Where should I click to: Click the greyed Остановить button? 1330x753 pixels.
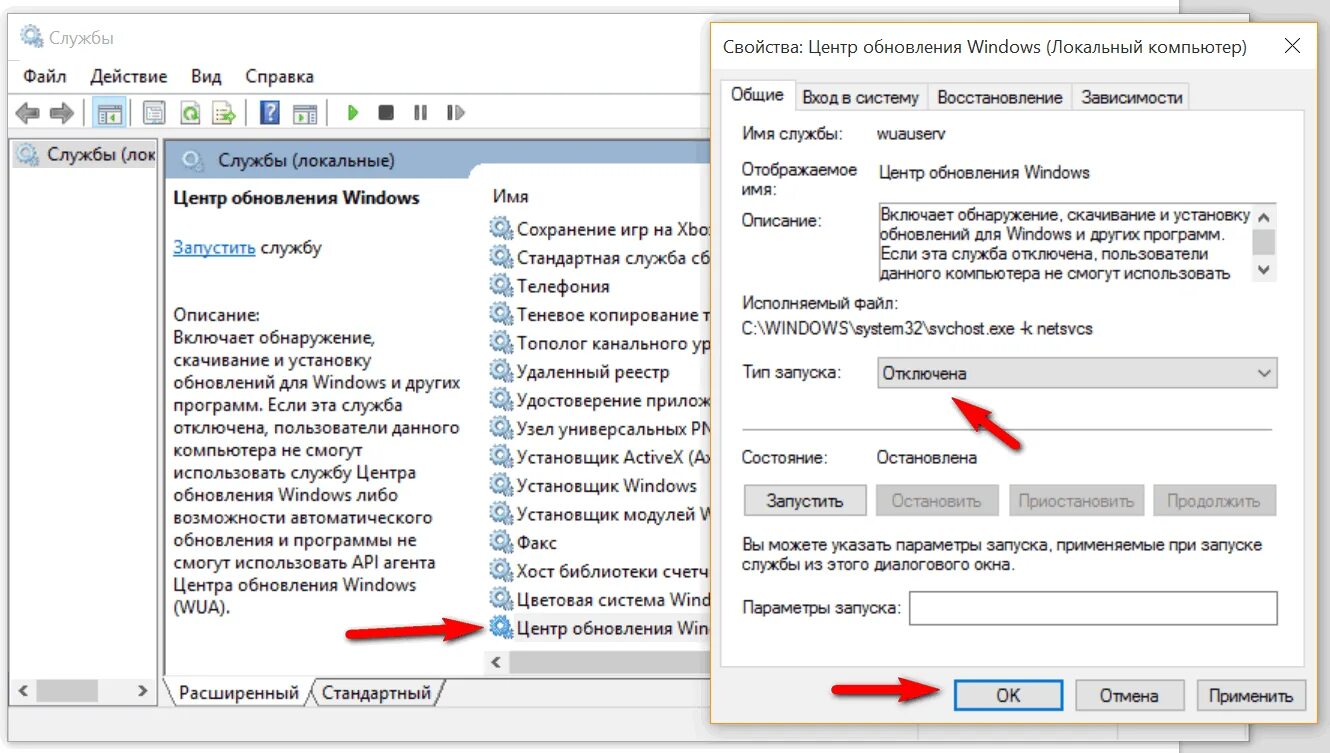(x=937, y=500)
